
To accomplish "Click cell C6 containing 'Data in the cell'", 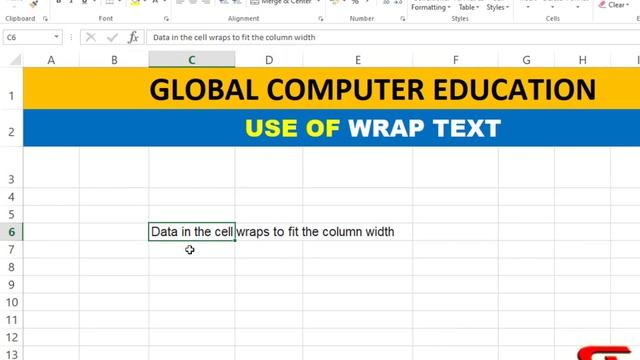I will coord(192,232).
